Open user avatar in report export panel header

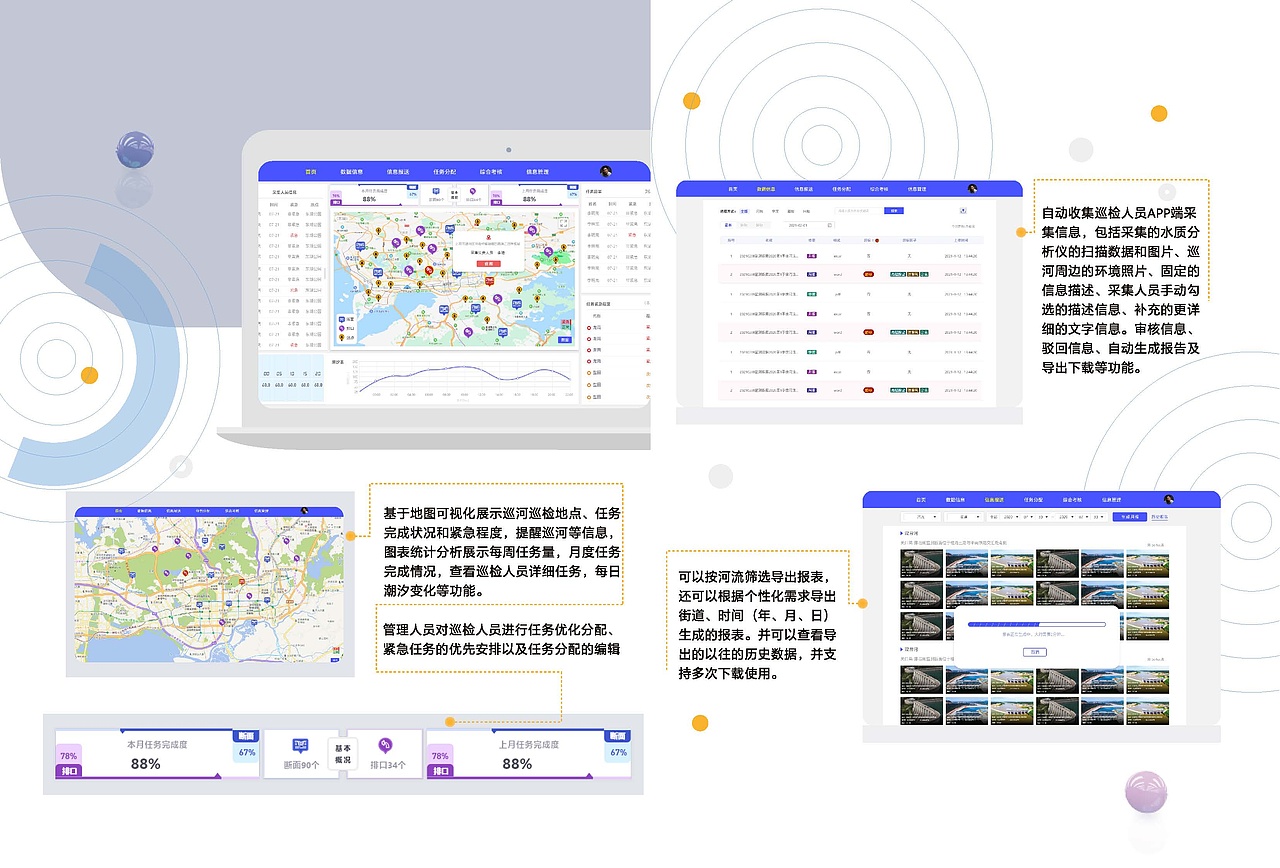coord(1168,499)
